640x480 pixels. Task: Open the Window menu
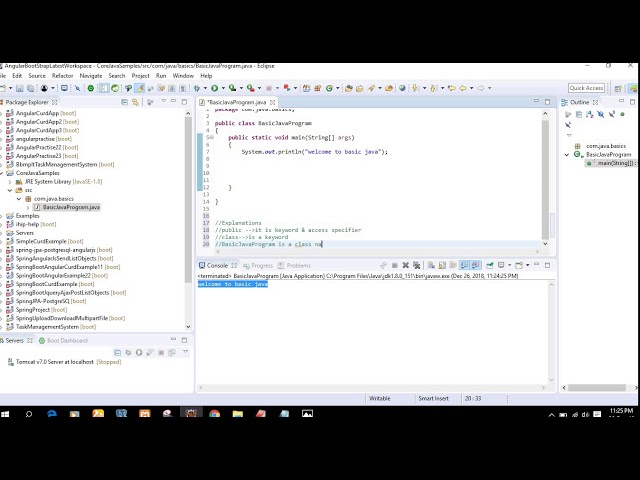tap(183, 76)
